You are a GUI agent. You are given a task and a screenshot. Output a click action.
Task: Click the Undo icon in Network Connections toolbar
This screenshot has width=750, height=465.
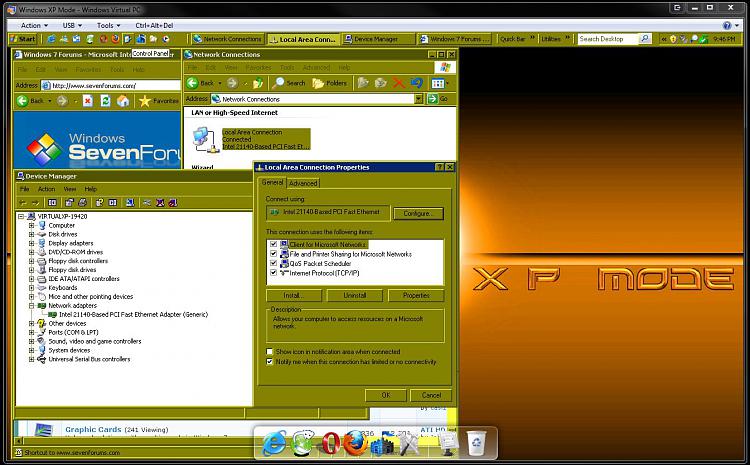(417, 83)
